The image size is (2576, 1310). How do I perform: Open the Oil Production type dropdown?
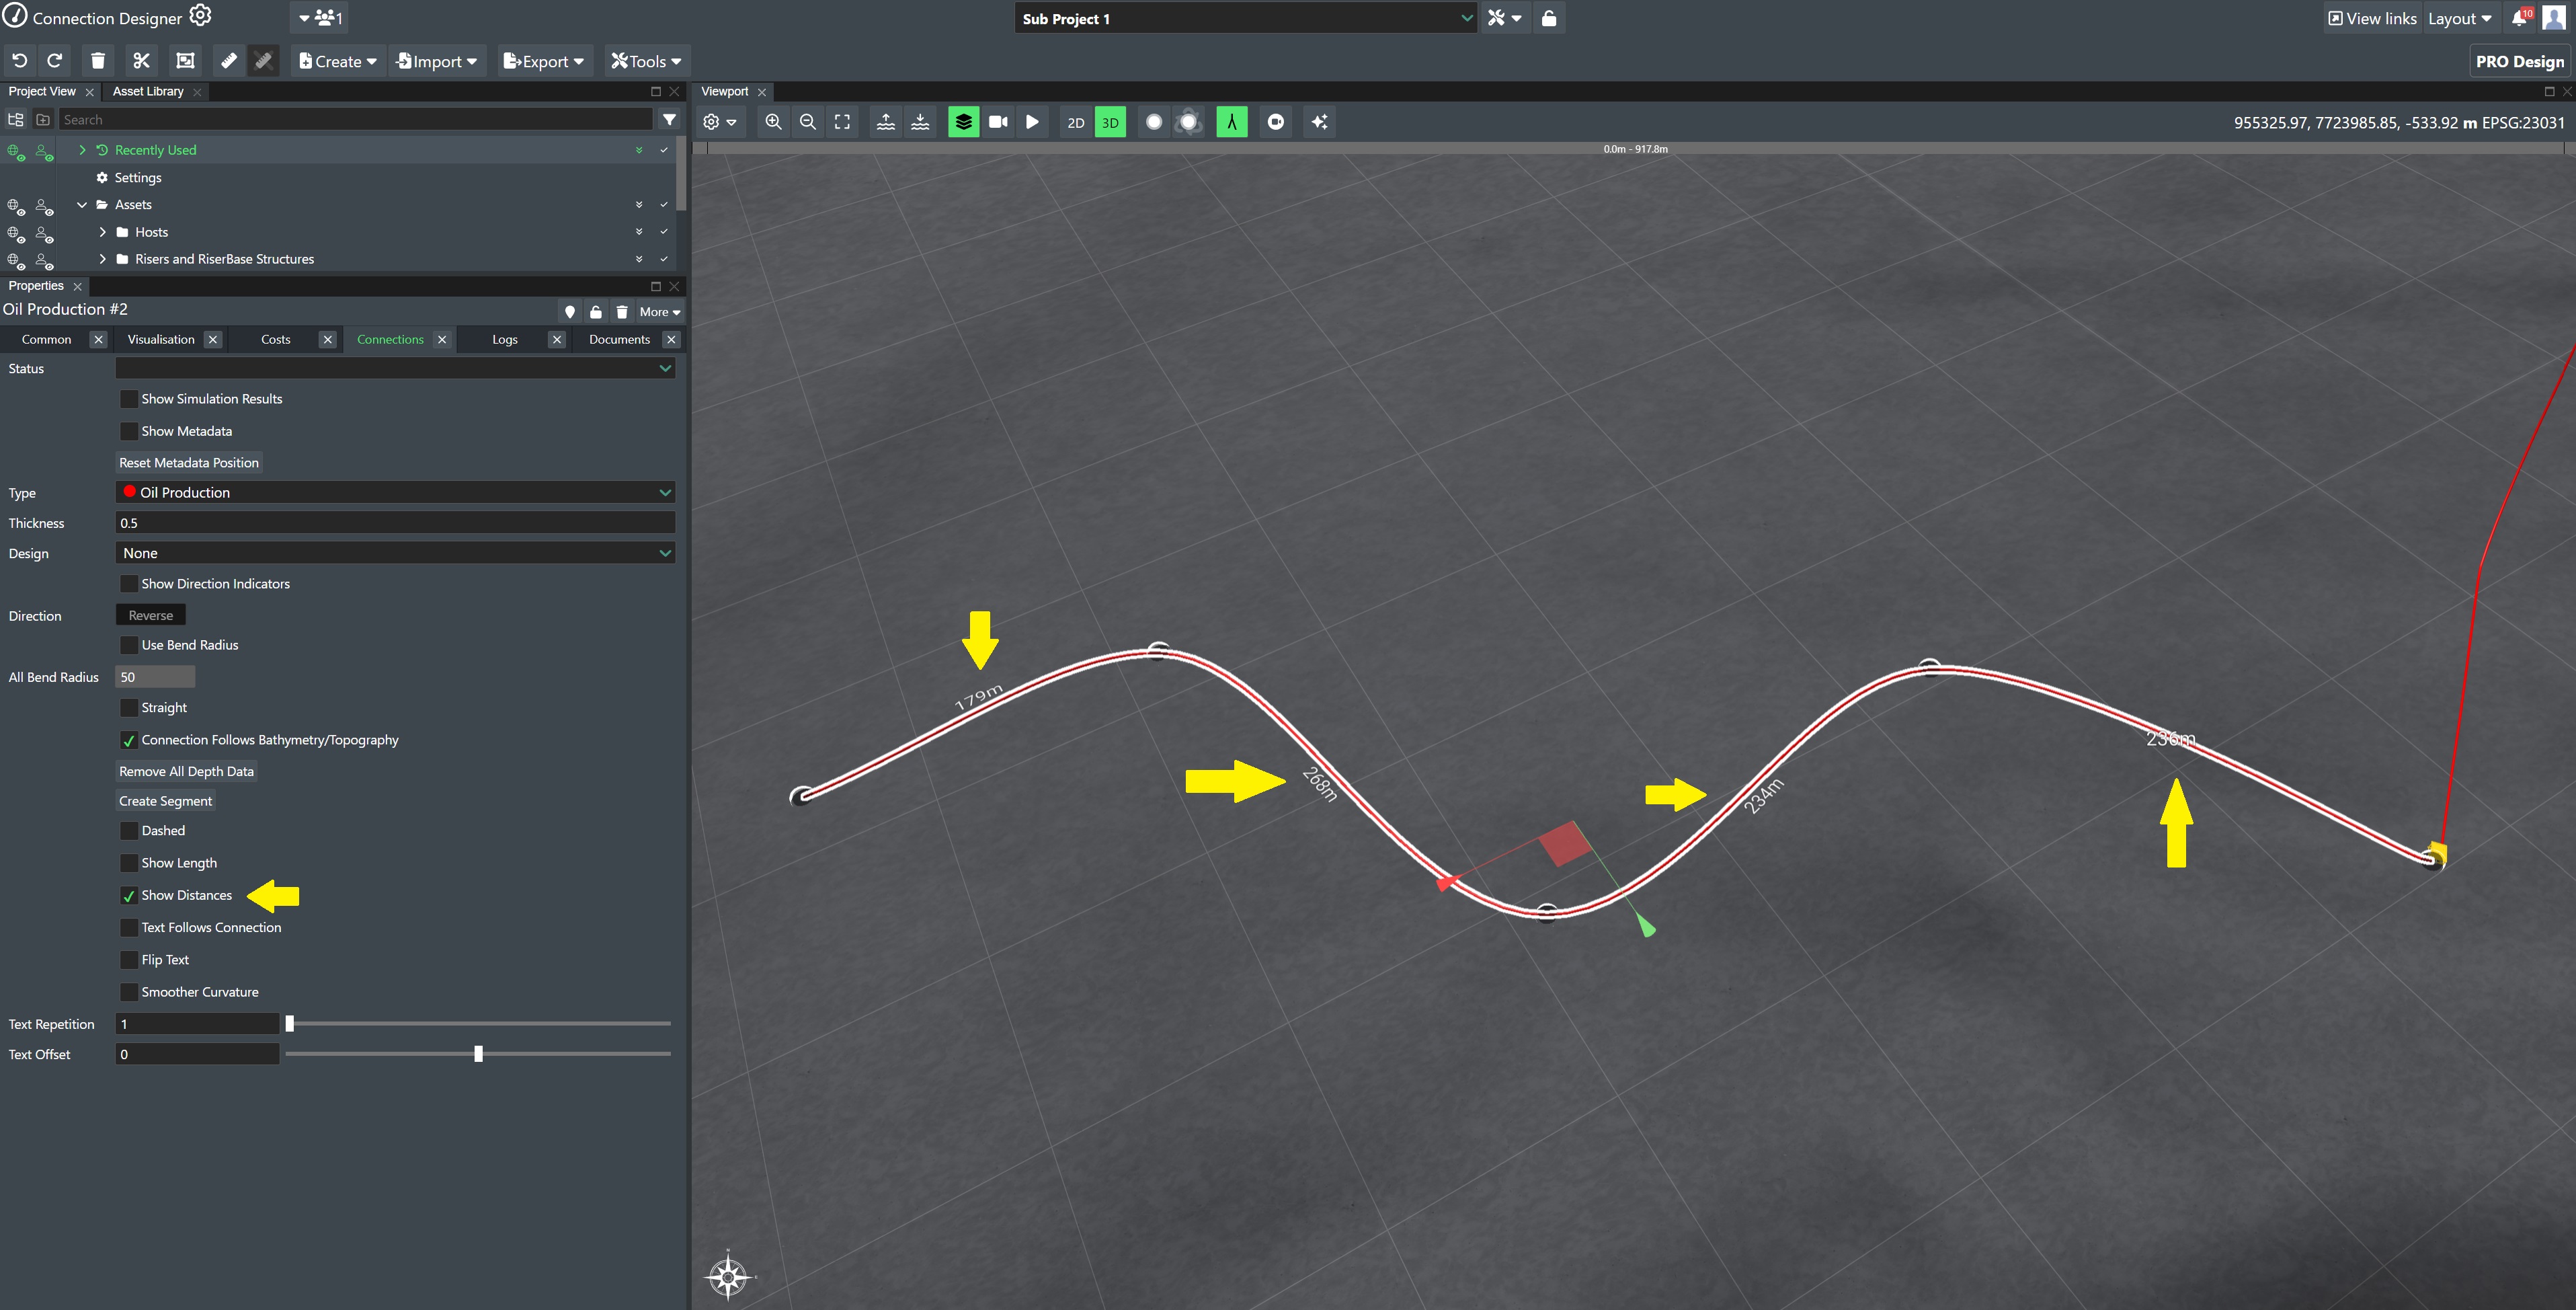tap(395, 493)
